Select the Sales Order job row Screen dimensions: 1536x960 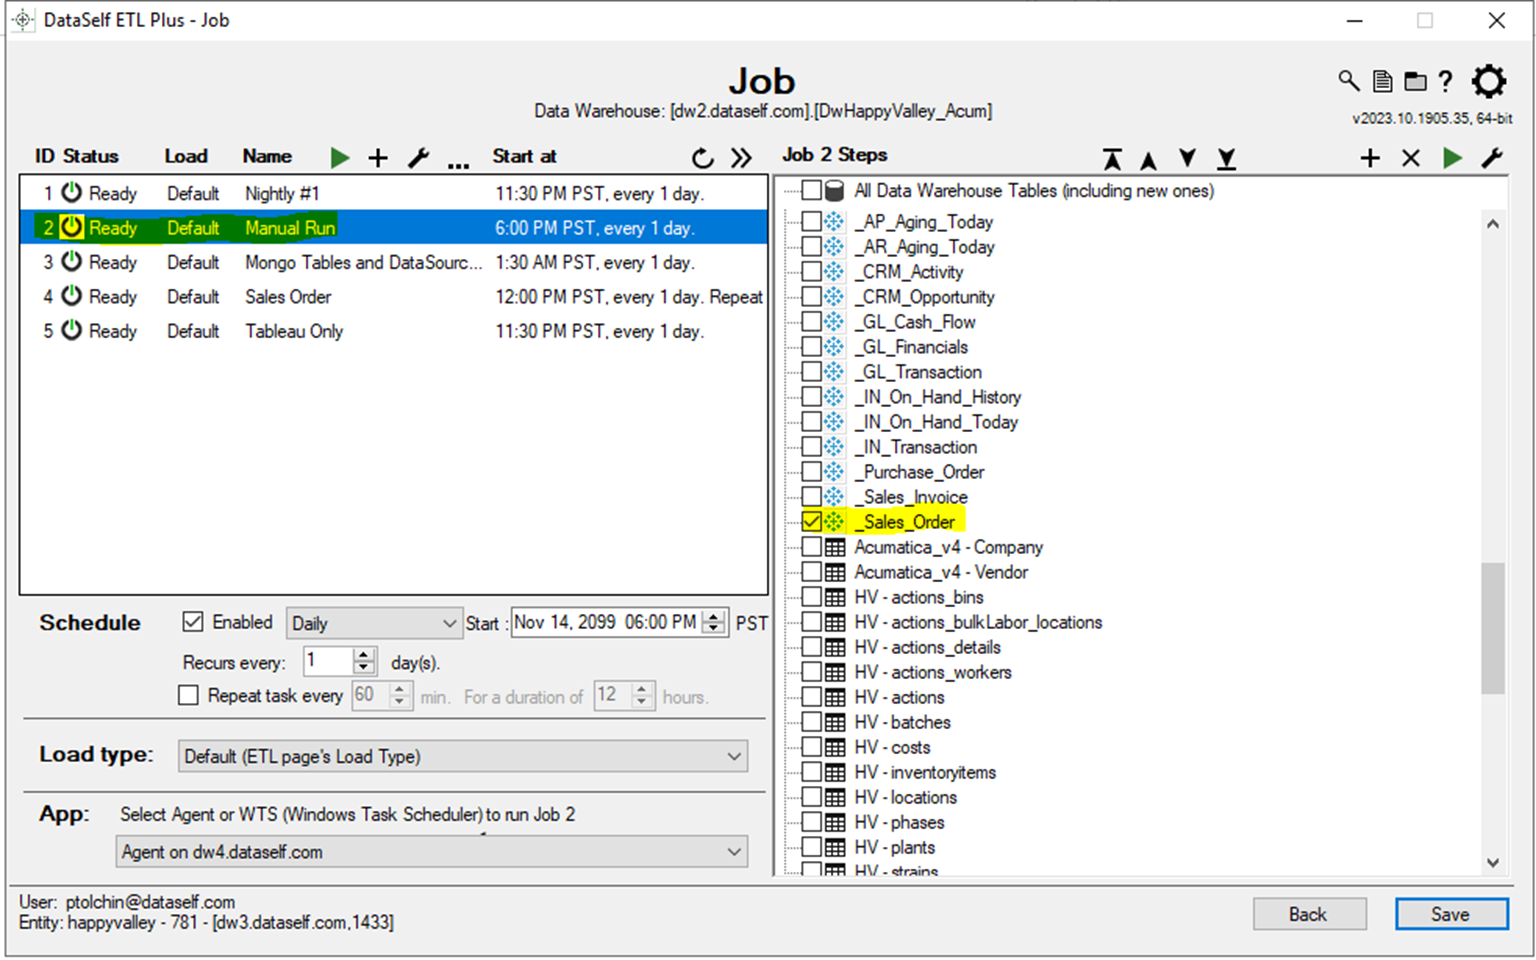[394, 296]
